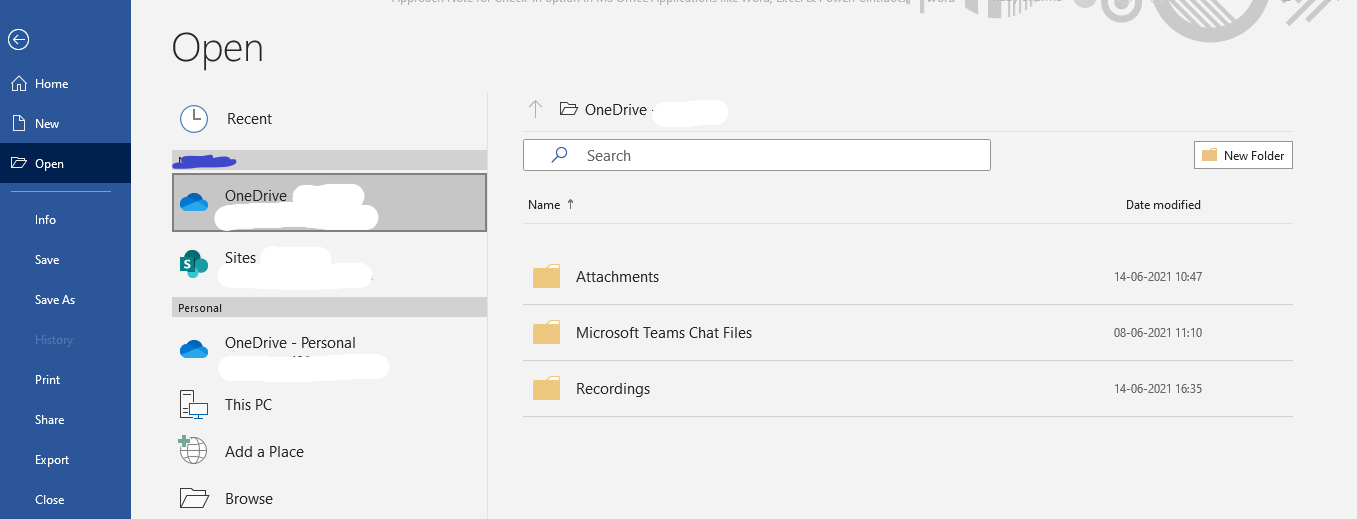
Task: Click the Add a Place globe icon
Action: 193,451
